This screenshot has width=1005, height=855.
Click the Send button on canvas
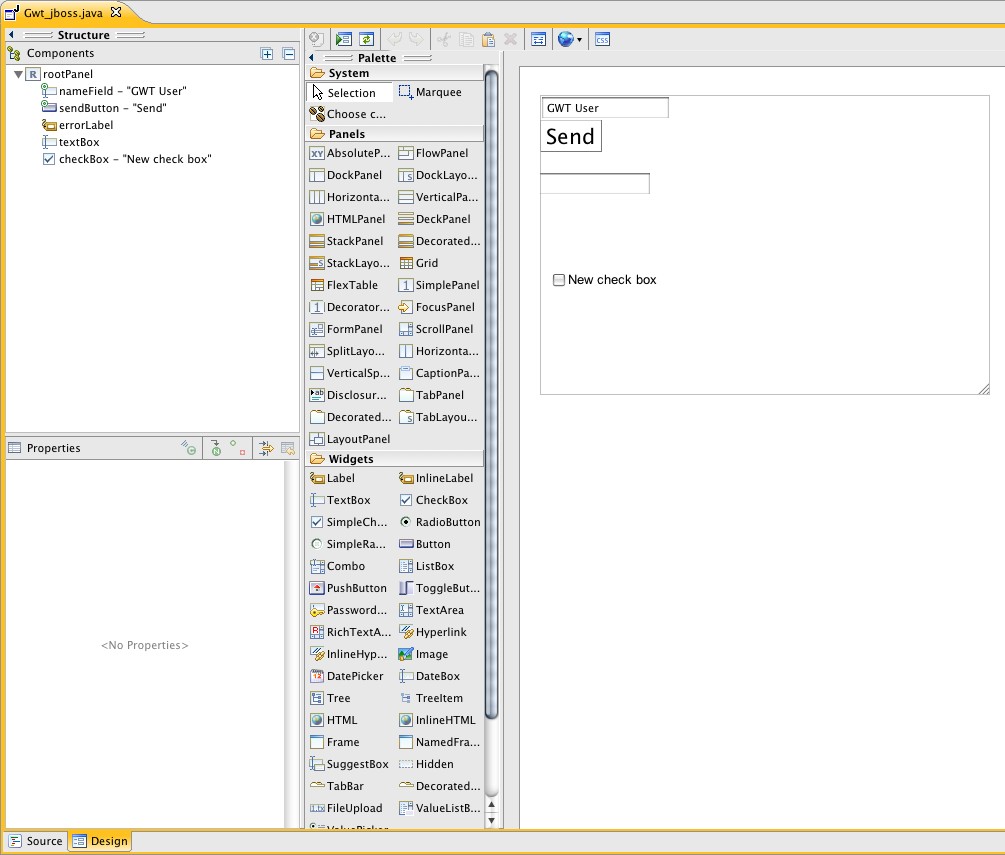click(x=571, y=136)
